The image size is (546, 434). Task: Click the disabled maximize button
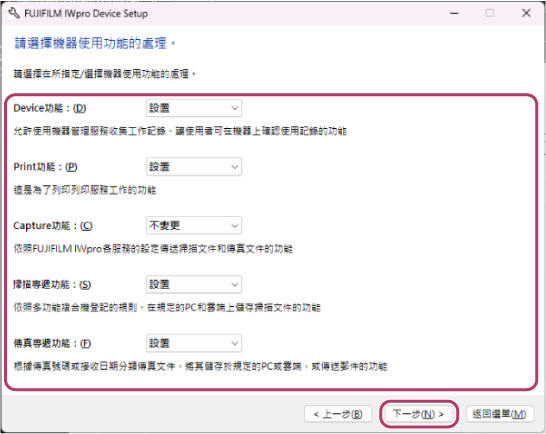point(490,13)
